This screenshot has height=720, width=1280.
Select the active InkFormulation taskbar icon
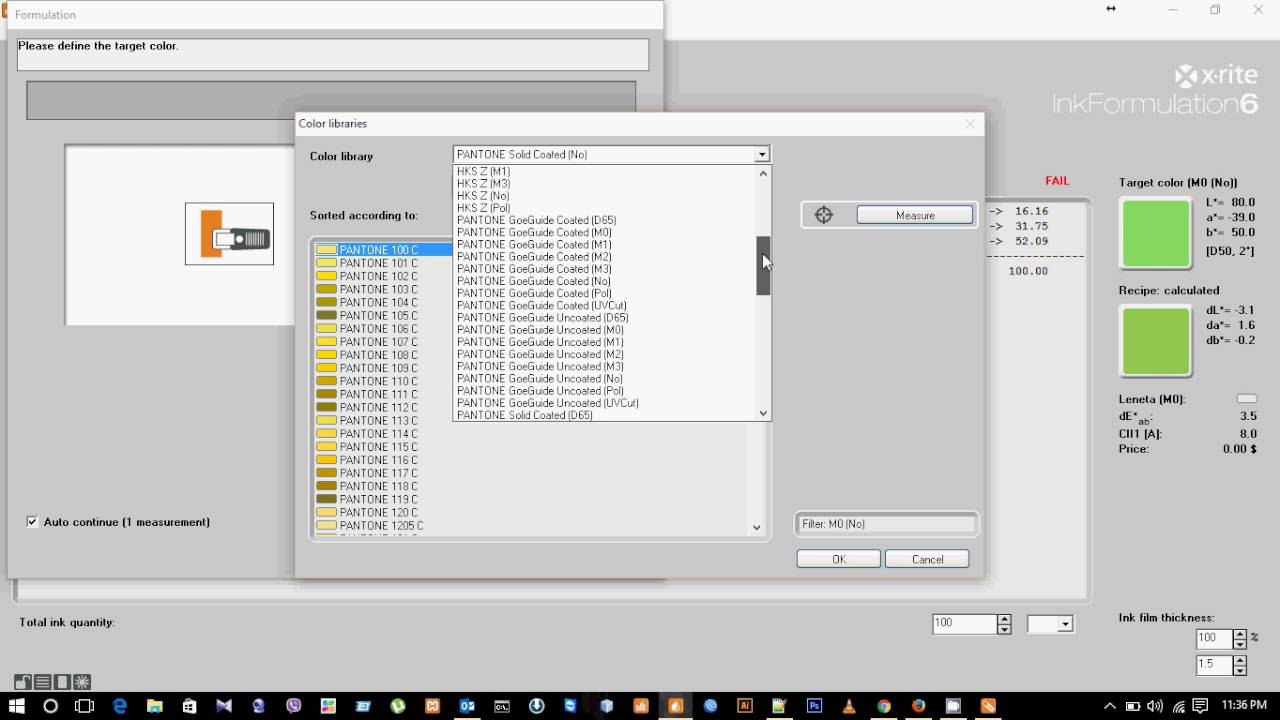675,706
